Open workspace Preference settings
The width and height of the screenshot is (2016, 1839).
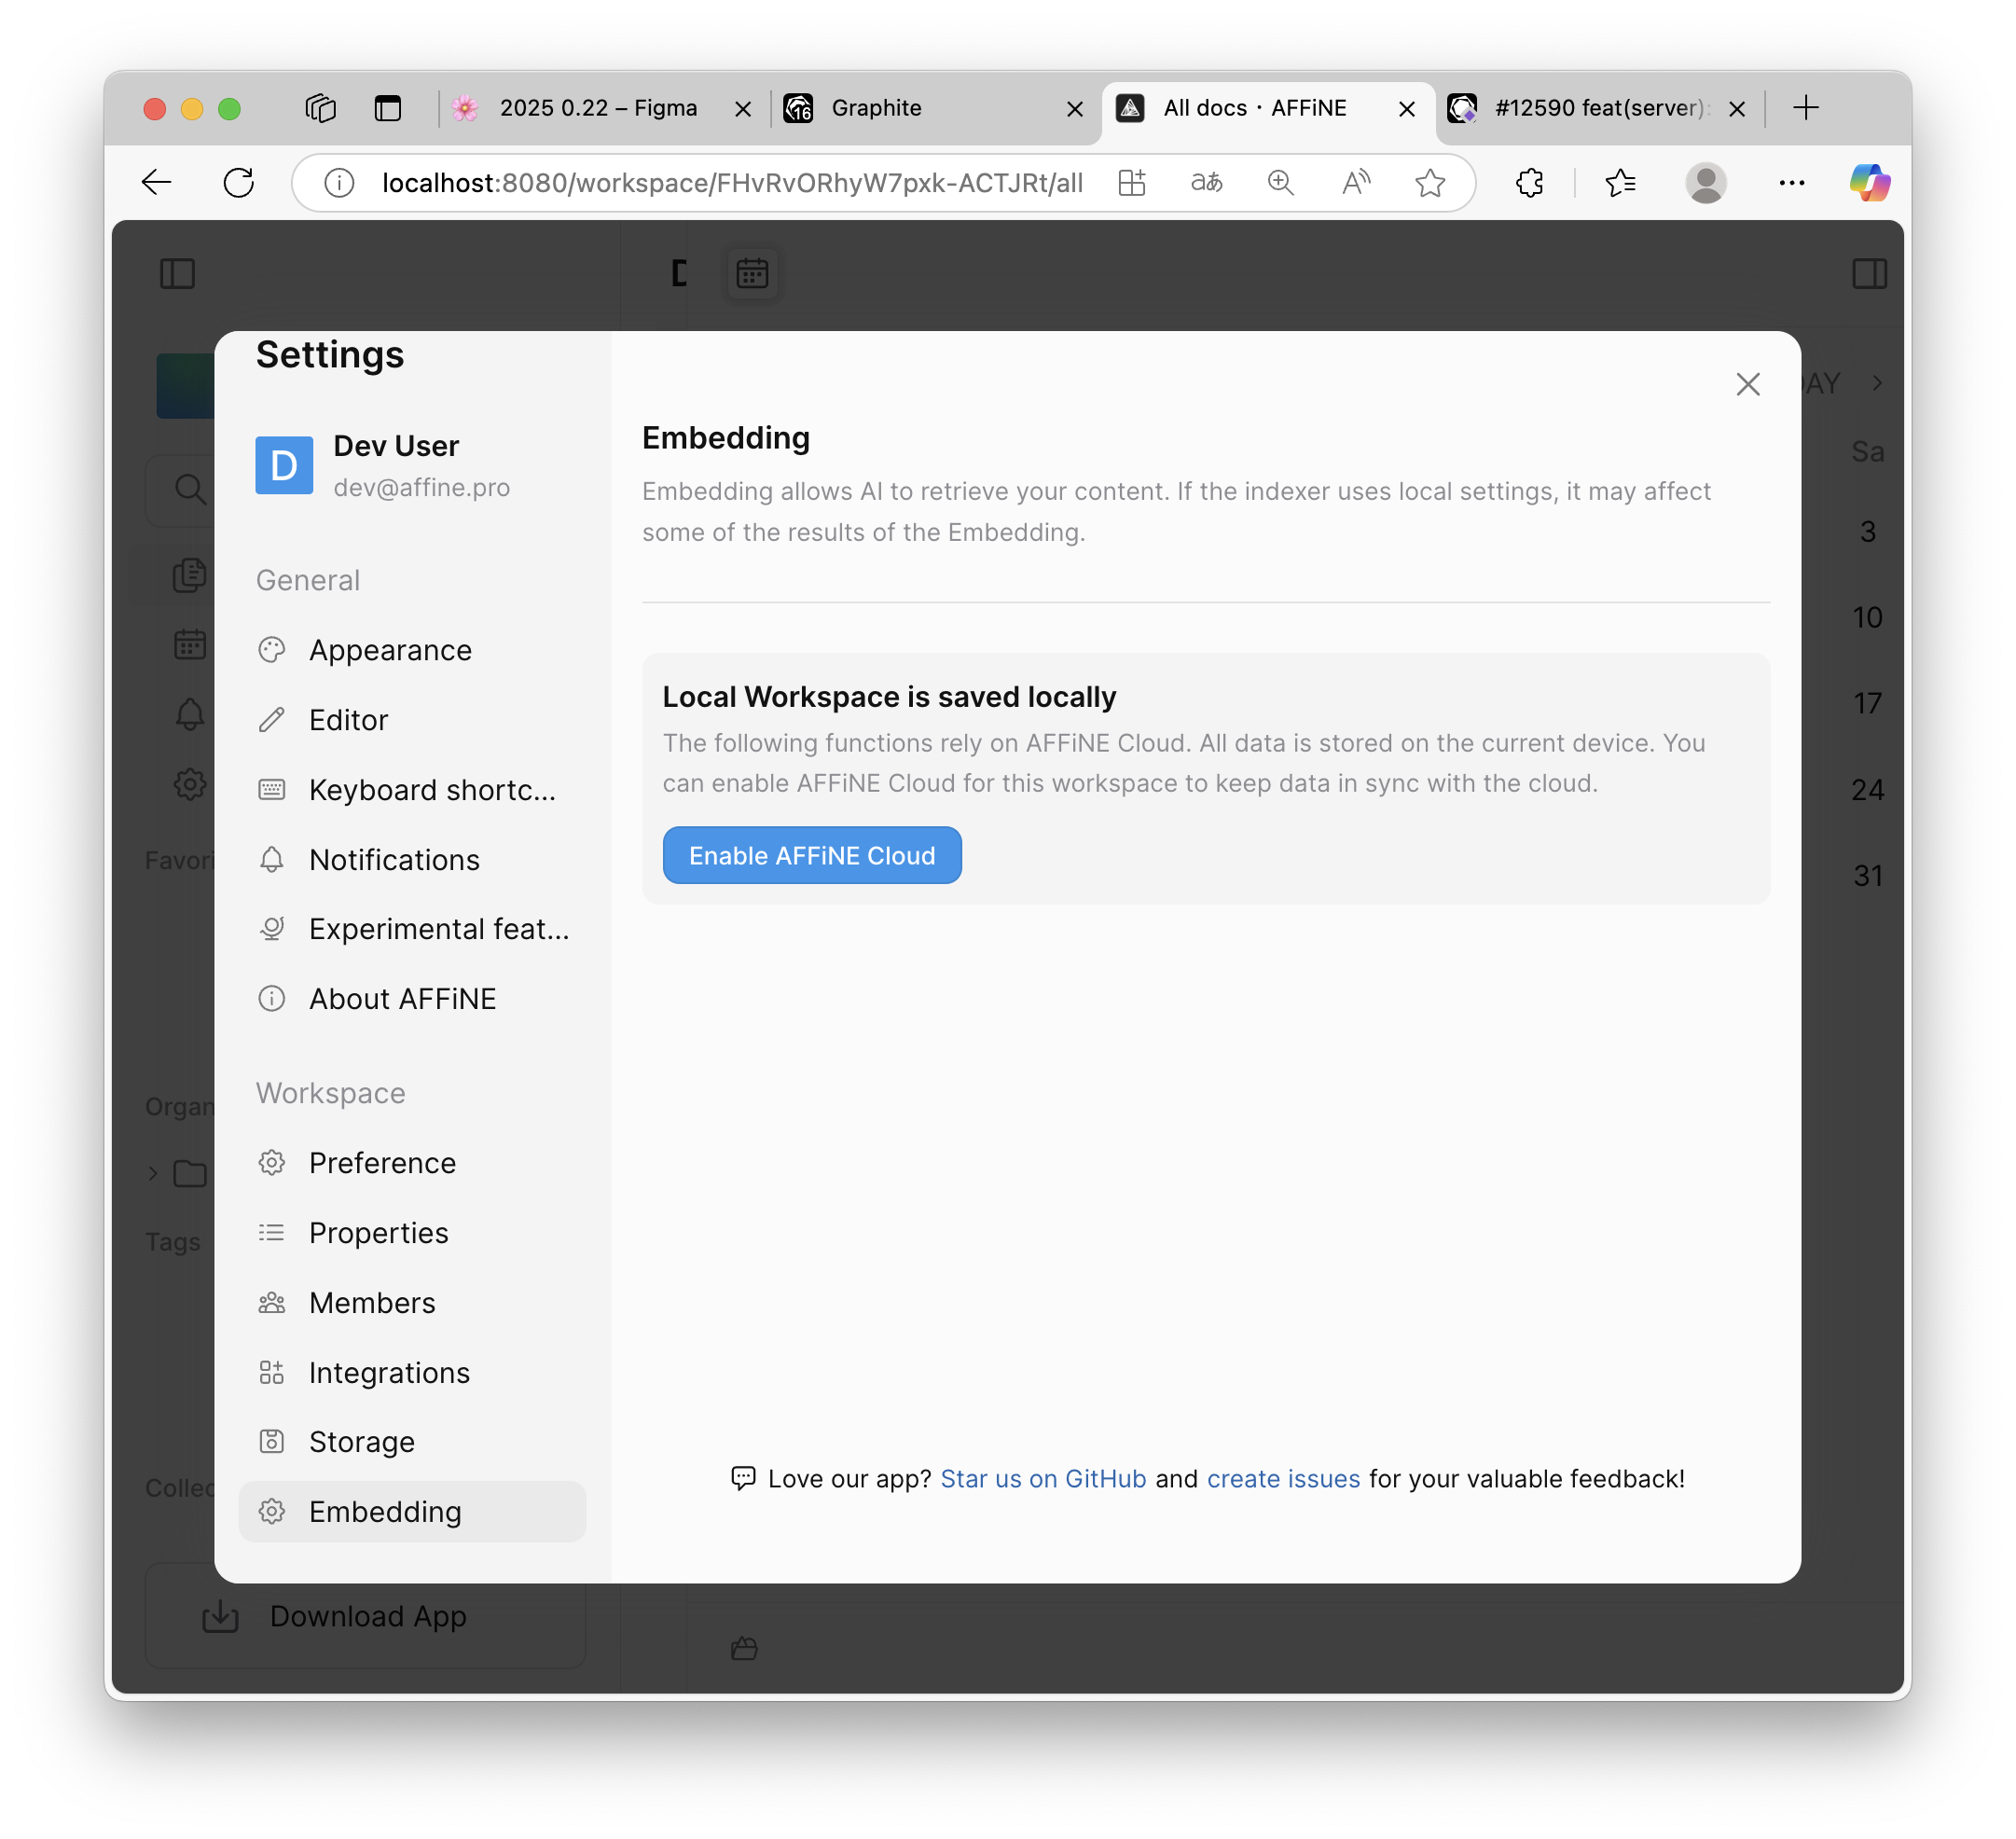coord(382,1163)
